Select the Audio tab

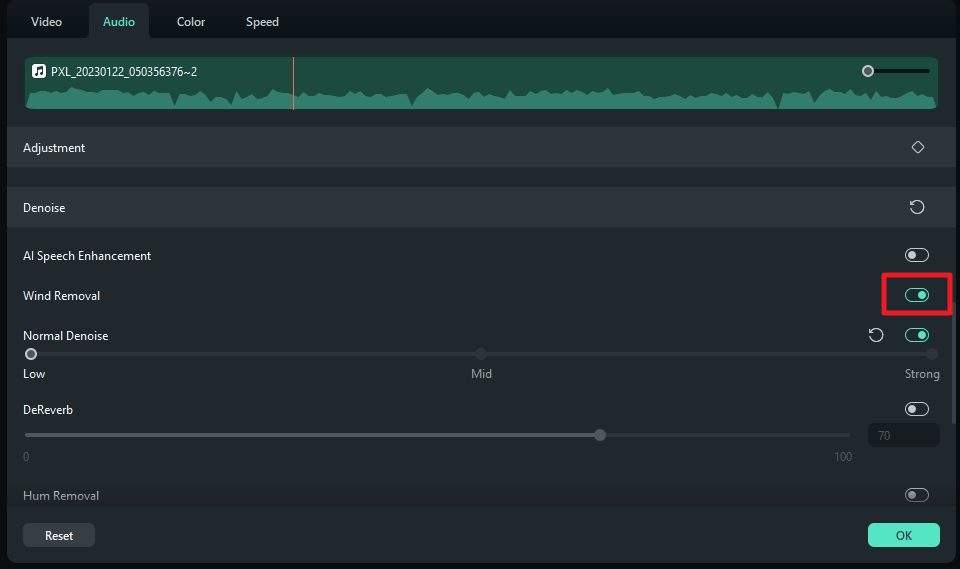(119, 21)
